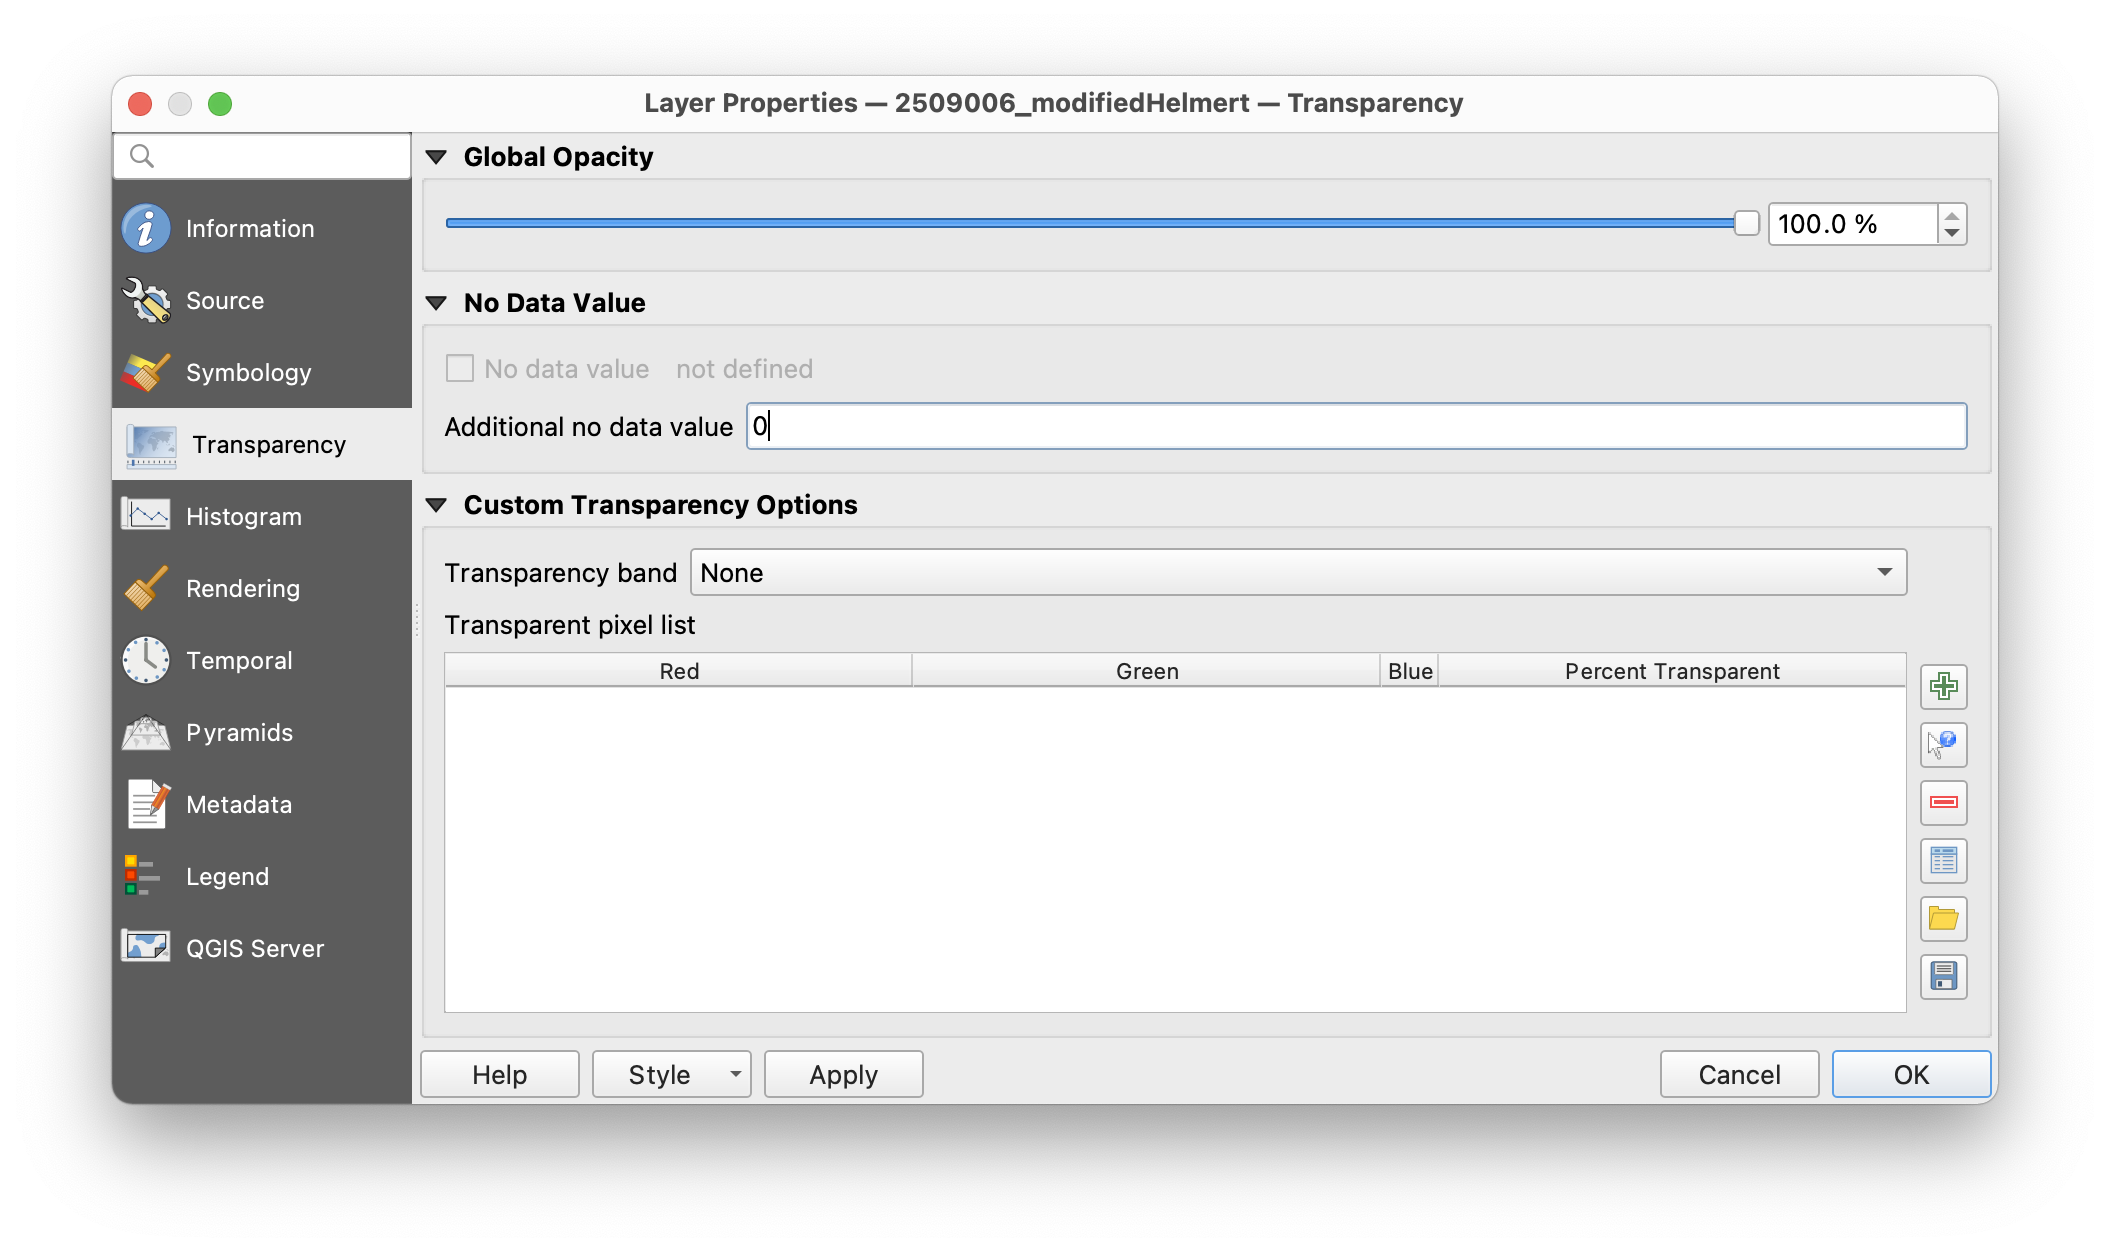Click the green plus add values manually icon

(x=1943, y=687)
